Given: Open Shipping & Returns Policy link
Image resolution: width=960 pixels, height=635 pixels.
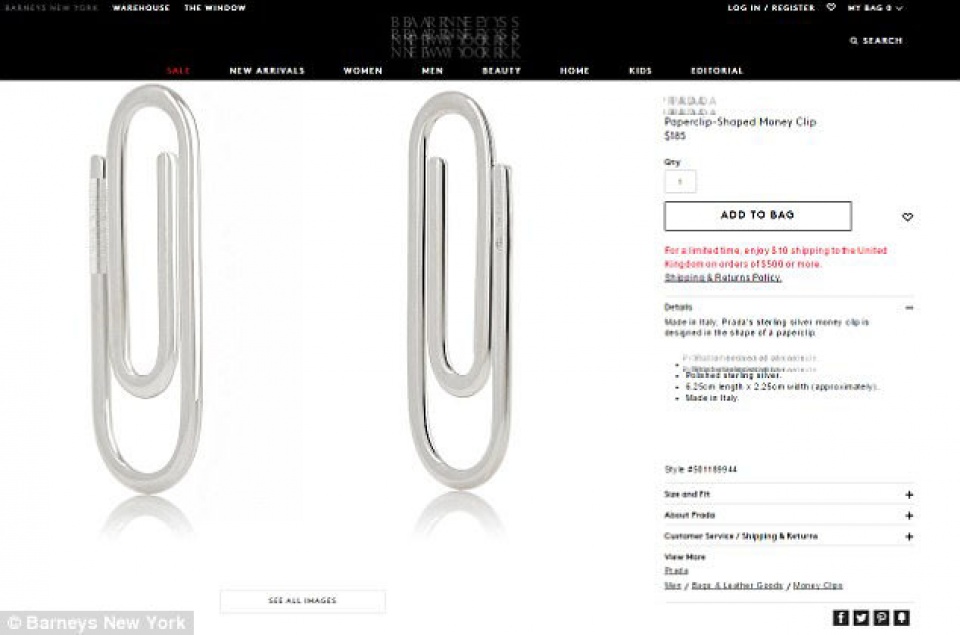Looking at the screenshot, I should (723, 277).
